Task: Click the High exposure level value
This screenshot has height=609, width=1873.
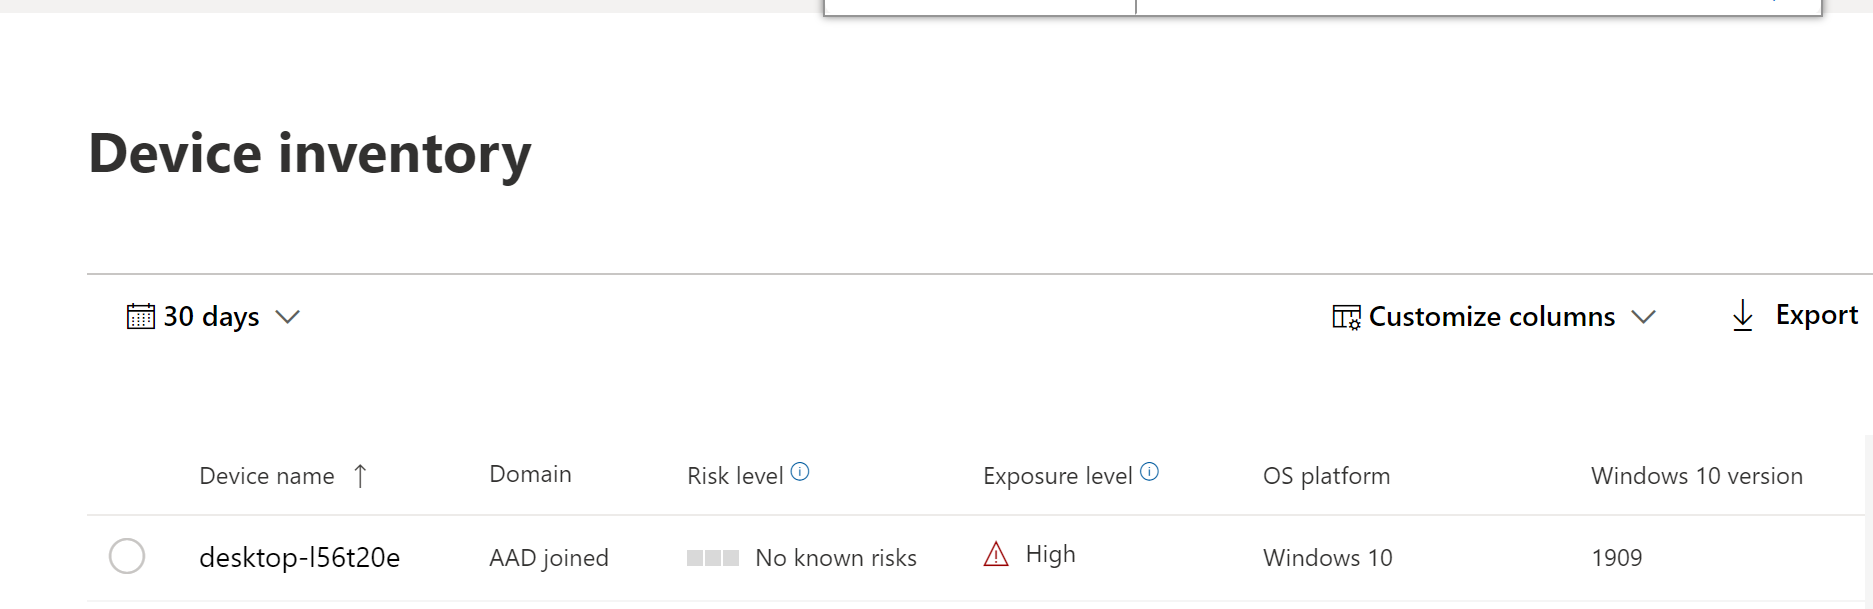Action: click(x=1050, y=553)
